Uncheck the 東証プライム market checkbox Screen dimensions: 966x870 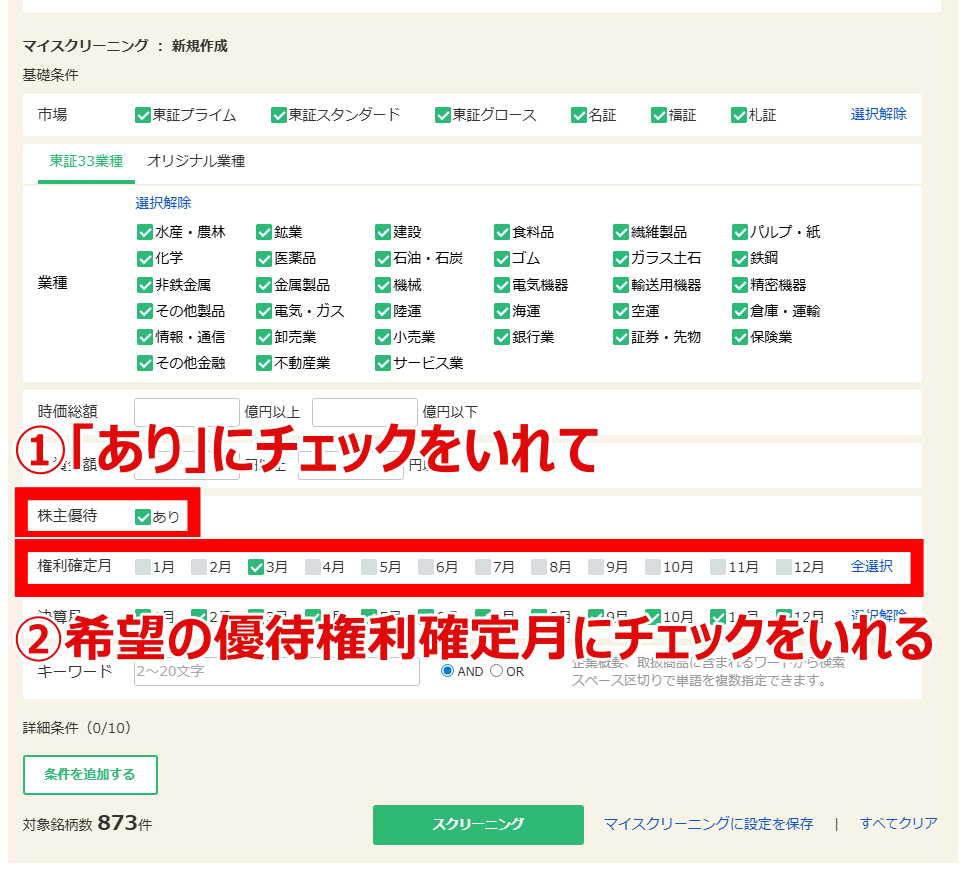pyautogui.click(x=143, y=115)
